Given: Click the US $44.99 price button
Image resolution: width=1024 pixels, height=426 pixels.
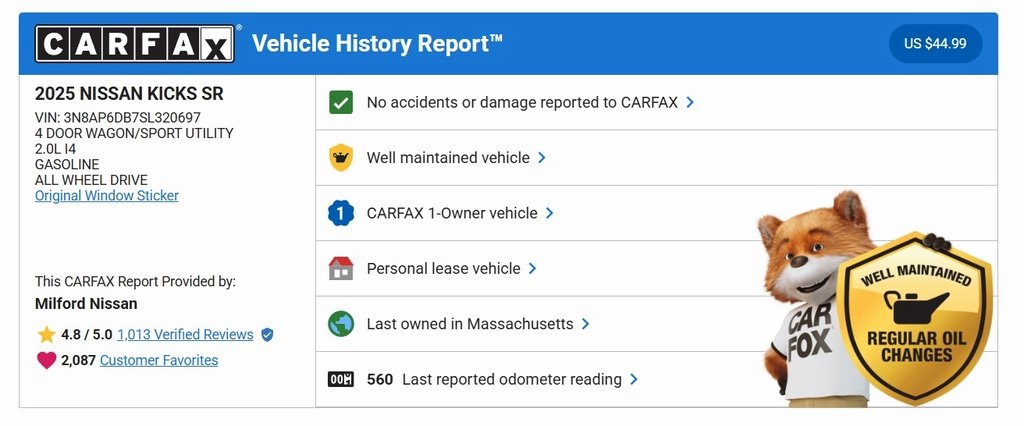Looking at the screenshot, I should [935, 44].
